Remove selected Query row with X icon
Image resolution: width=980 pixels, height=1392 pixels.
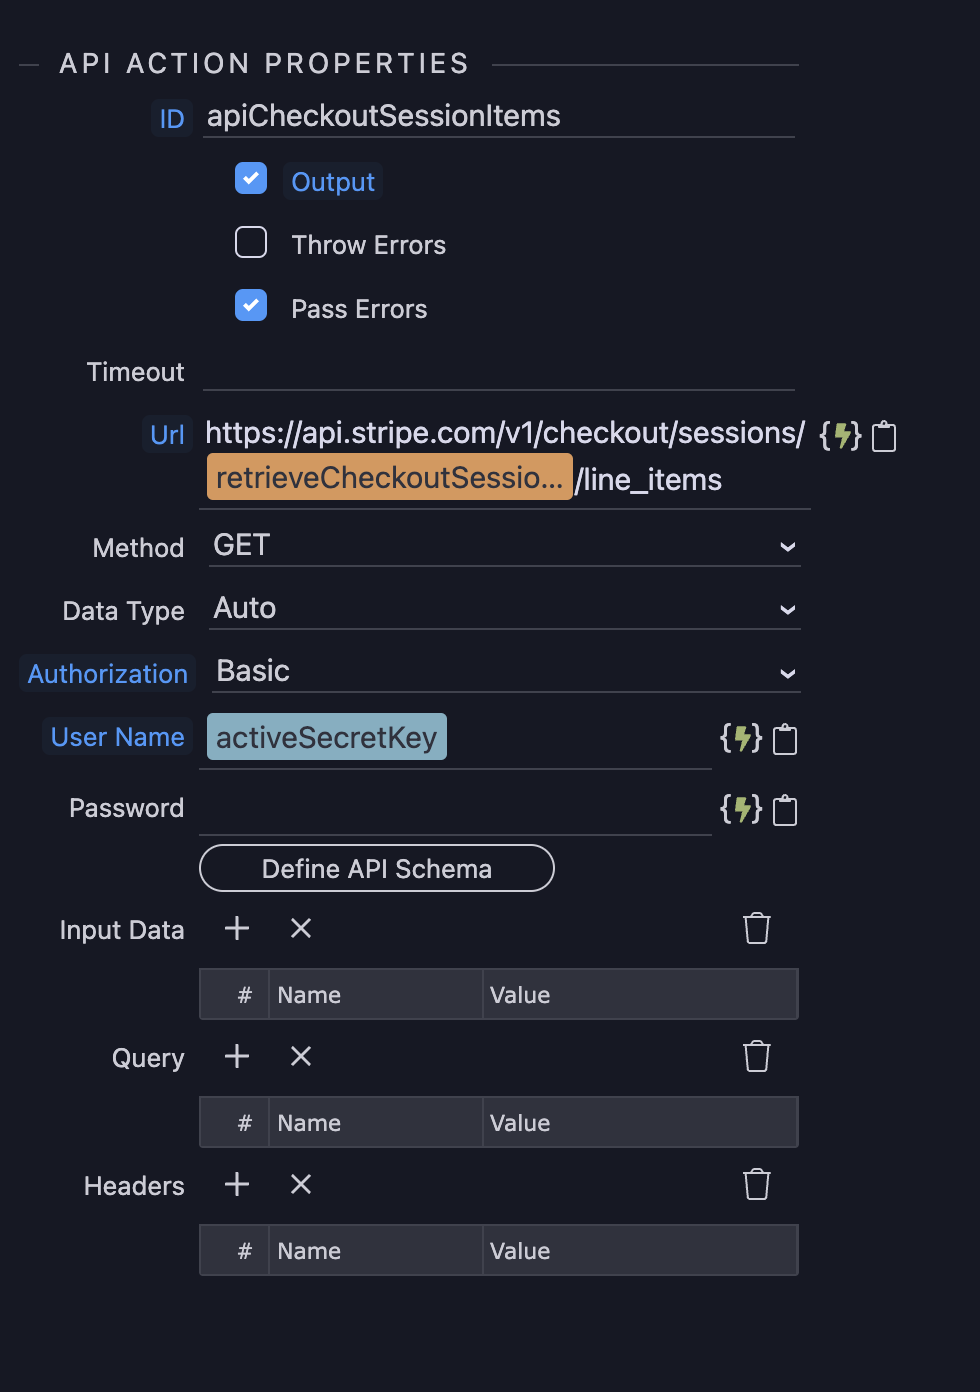(301, 1056)
